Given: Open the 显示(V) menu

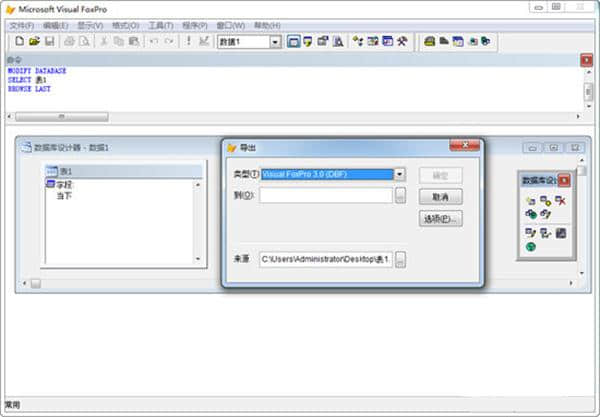Looking at the screenshot, I should (90, 26).
